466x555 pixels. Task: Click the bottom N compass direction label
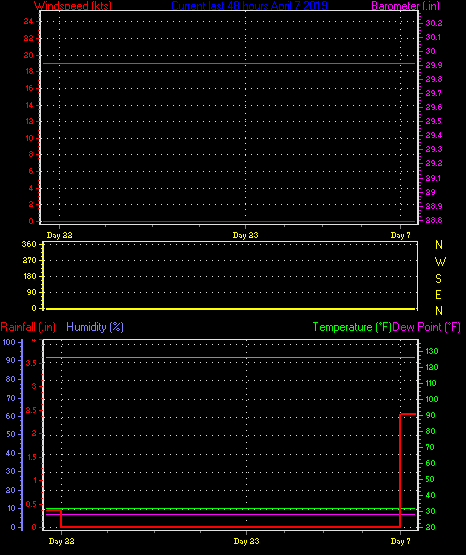(439, 310)
